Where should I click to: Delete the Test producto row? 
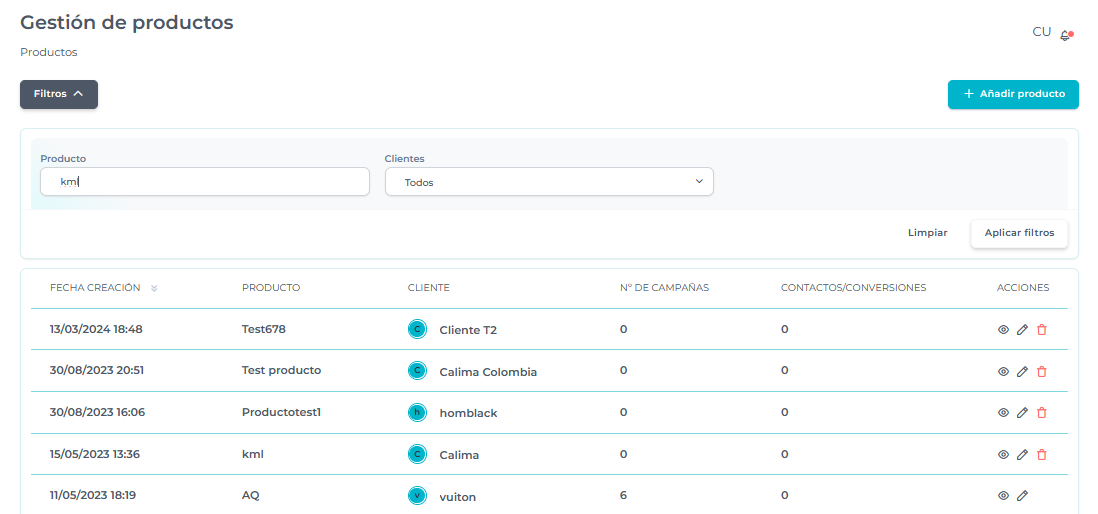[x=1041, y=371]
